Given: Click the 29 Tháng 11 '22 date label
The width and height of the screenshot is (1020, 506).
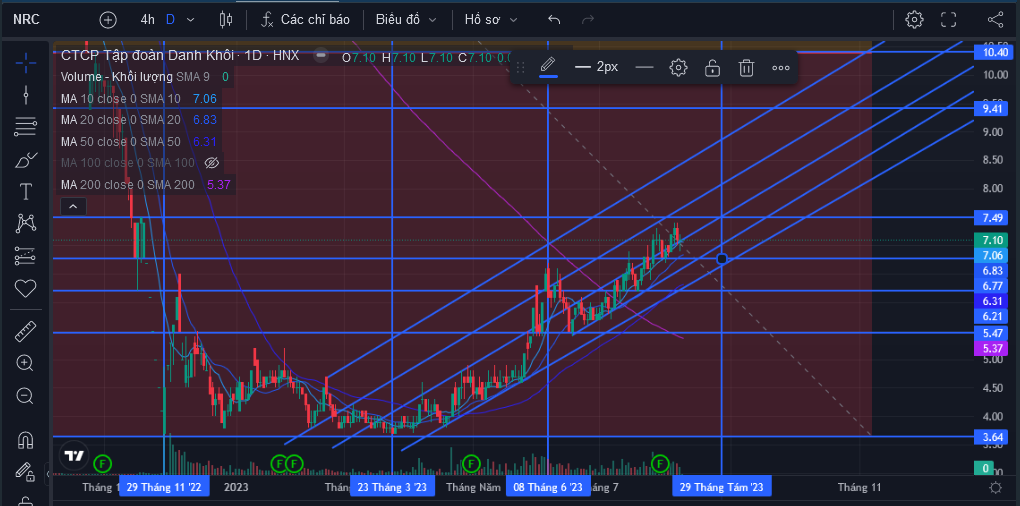Looking at the screenshot, I should tap(164, 487).
